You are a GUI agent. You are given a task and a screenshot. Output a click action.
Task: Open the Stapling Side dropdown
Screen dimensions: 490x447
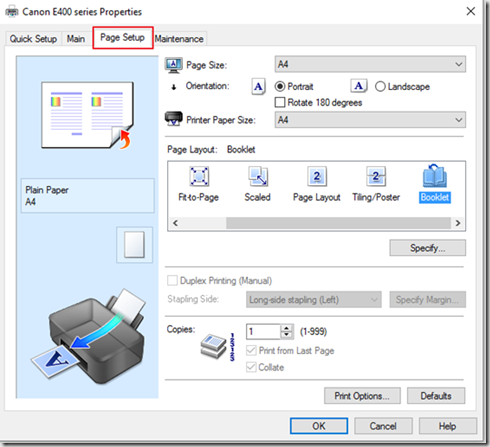tap(314, 299)
